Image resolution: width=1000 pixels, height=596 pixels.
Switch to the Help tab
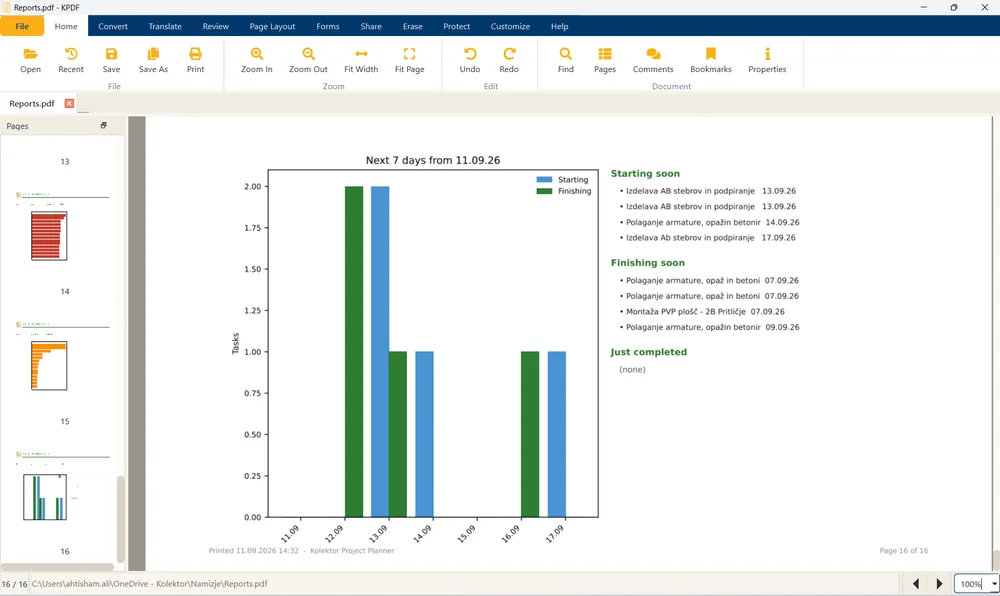pyautogui.click(x=559, y=26)
